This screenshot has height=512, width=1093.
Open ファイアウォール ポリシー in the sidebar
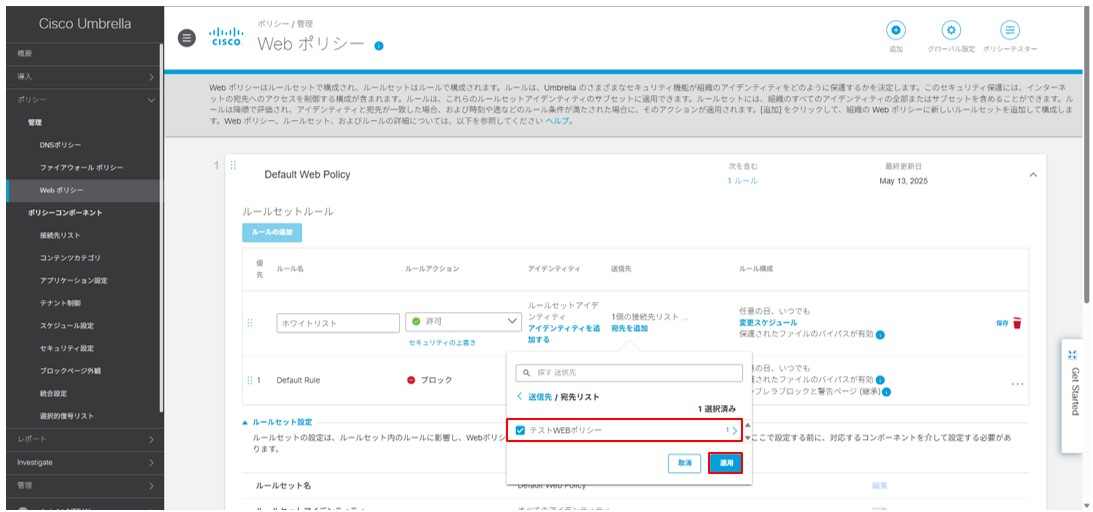(83, 168)
